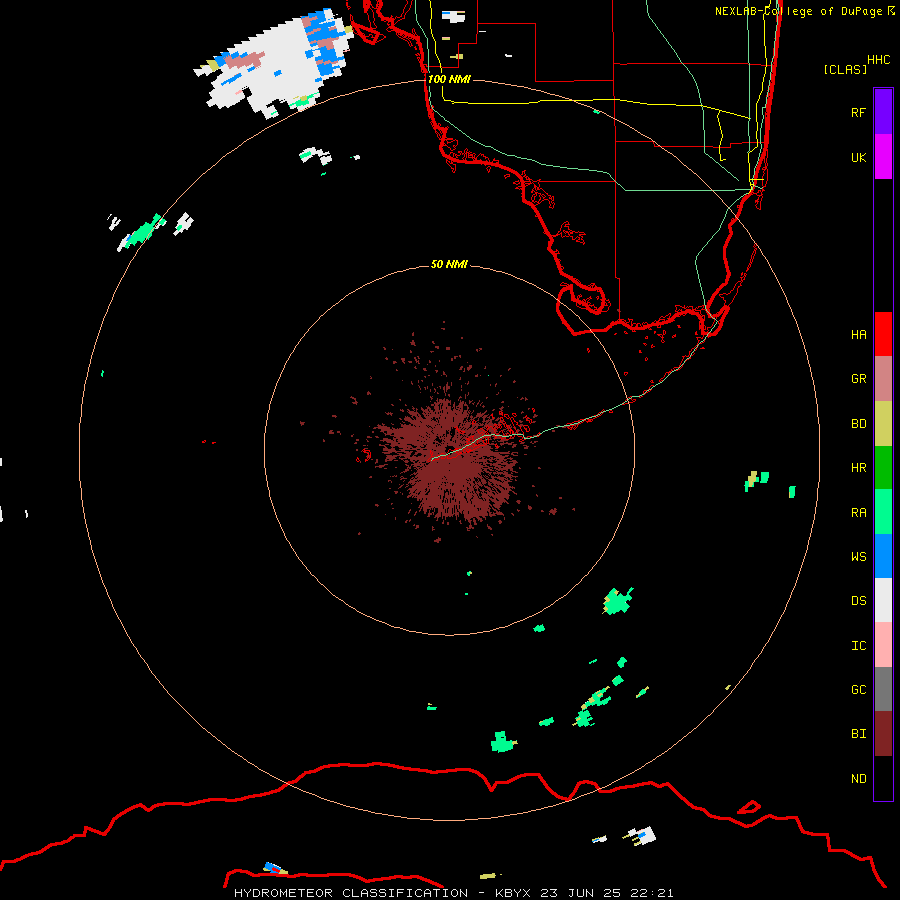The height and width of the screenshot is (900, 900).
Task: Select the GR salmon legend swatch
Action: tap(883, 379)
